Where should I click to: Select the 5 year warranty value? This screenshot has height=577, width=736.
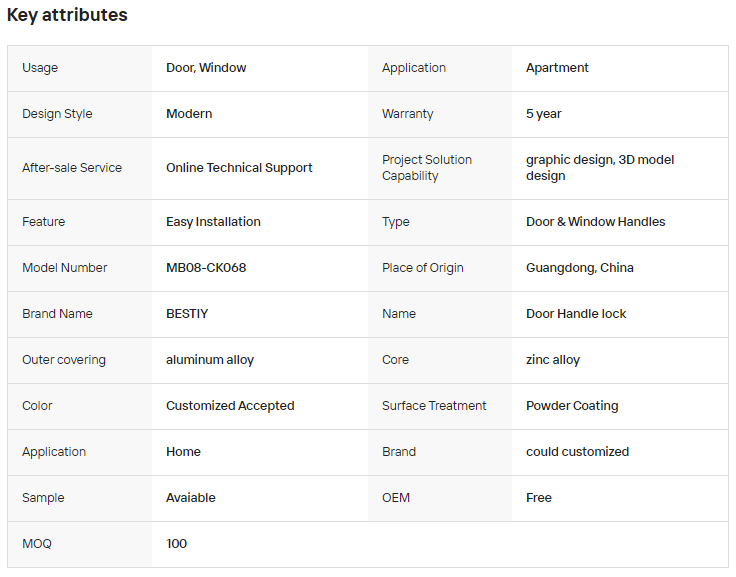(x=544, y=114)
